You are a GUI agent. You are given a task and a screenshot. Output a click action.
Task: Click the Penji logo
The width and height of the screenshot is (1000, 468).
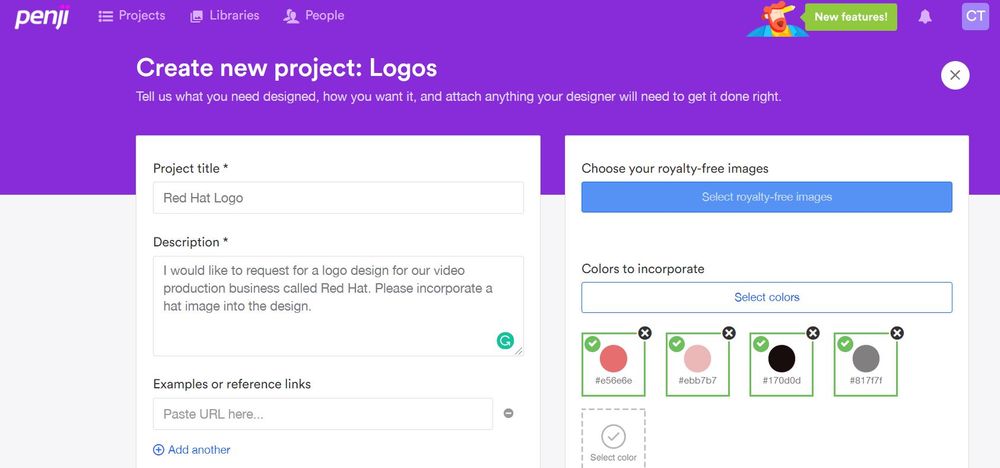pos(41,17)
